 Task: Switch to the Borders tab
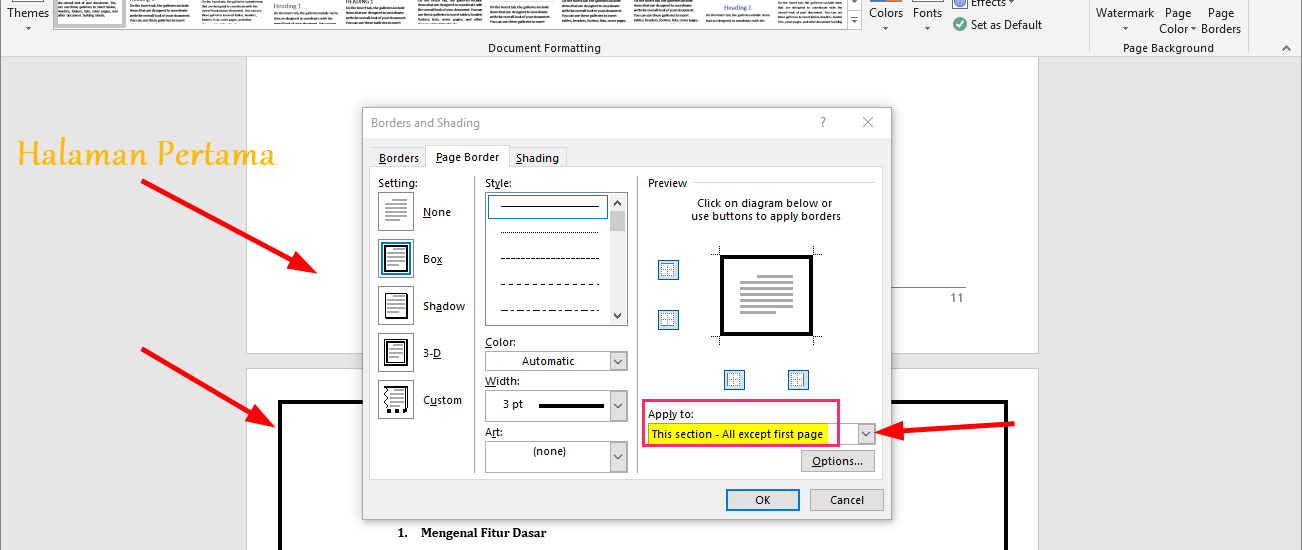pyautogui.click(x=399, y=158)
